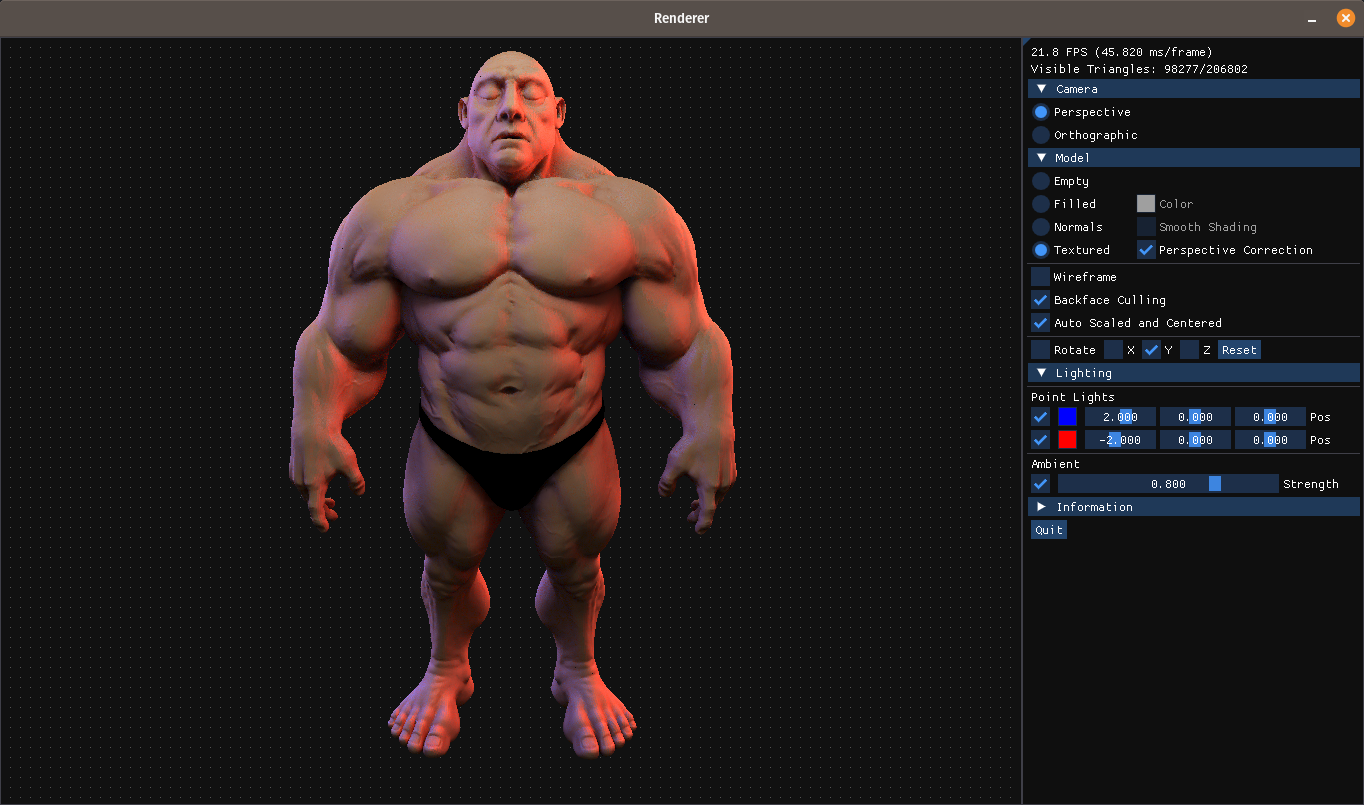Viewport: 1364px width, 805px height.
Task: Collapse the Lighting section header
Action: 1194,373
